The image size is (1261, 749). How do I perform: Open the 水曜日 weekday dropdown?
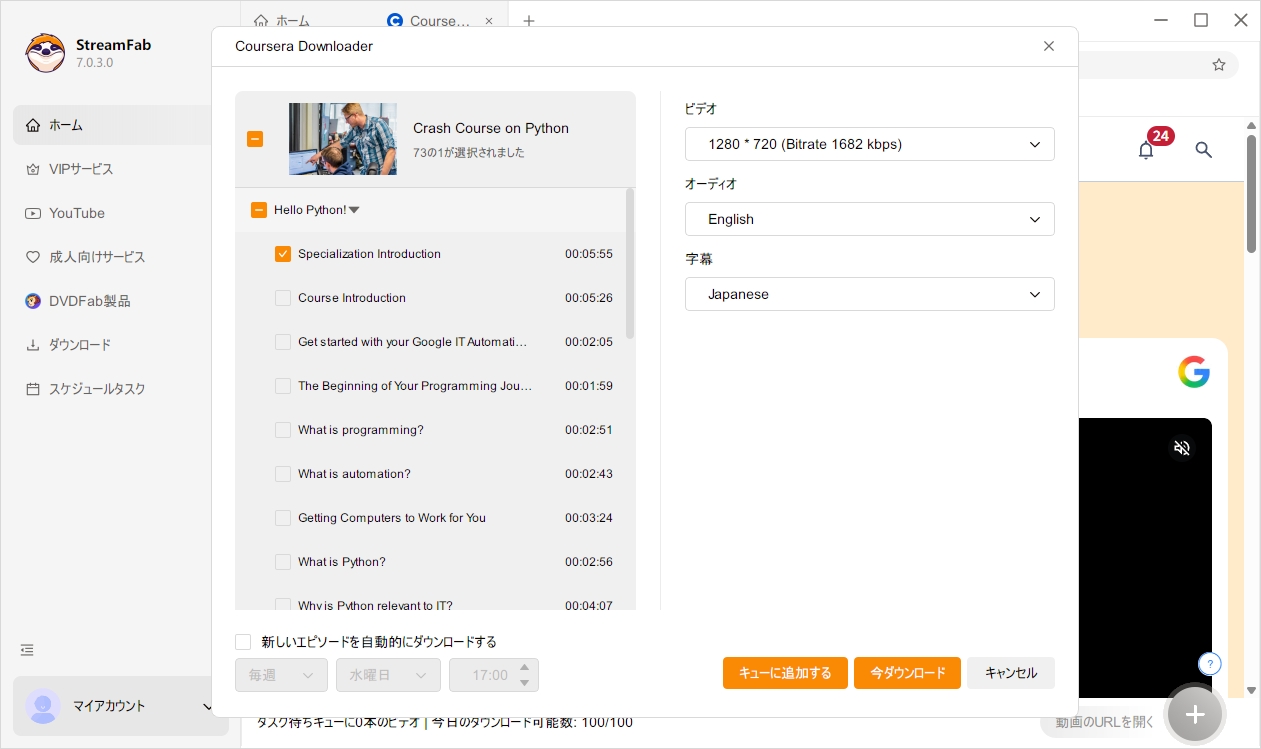[389, 675]
